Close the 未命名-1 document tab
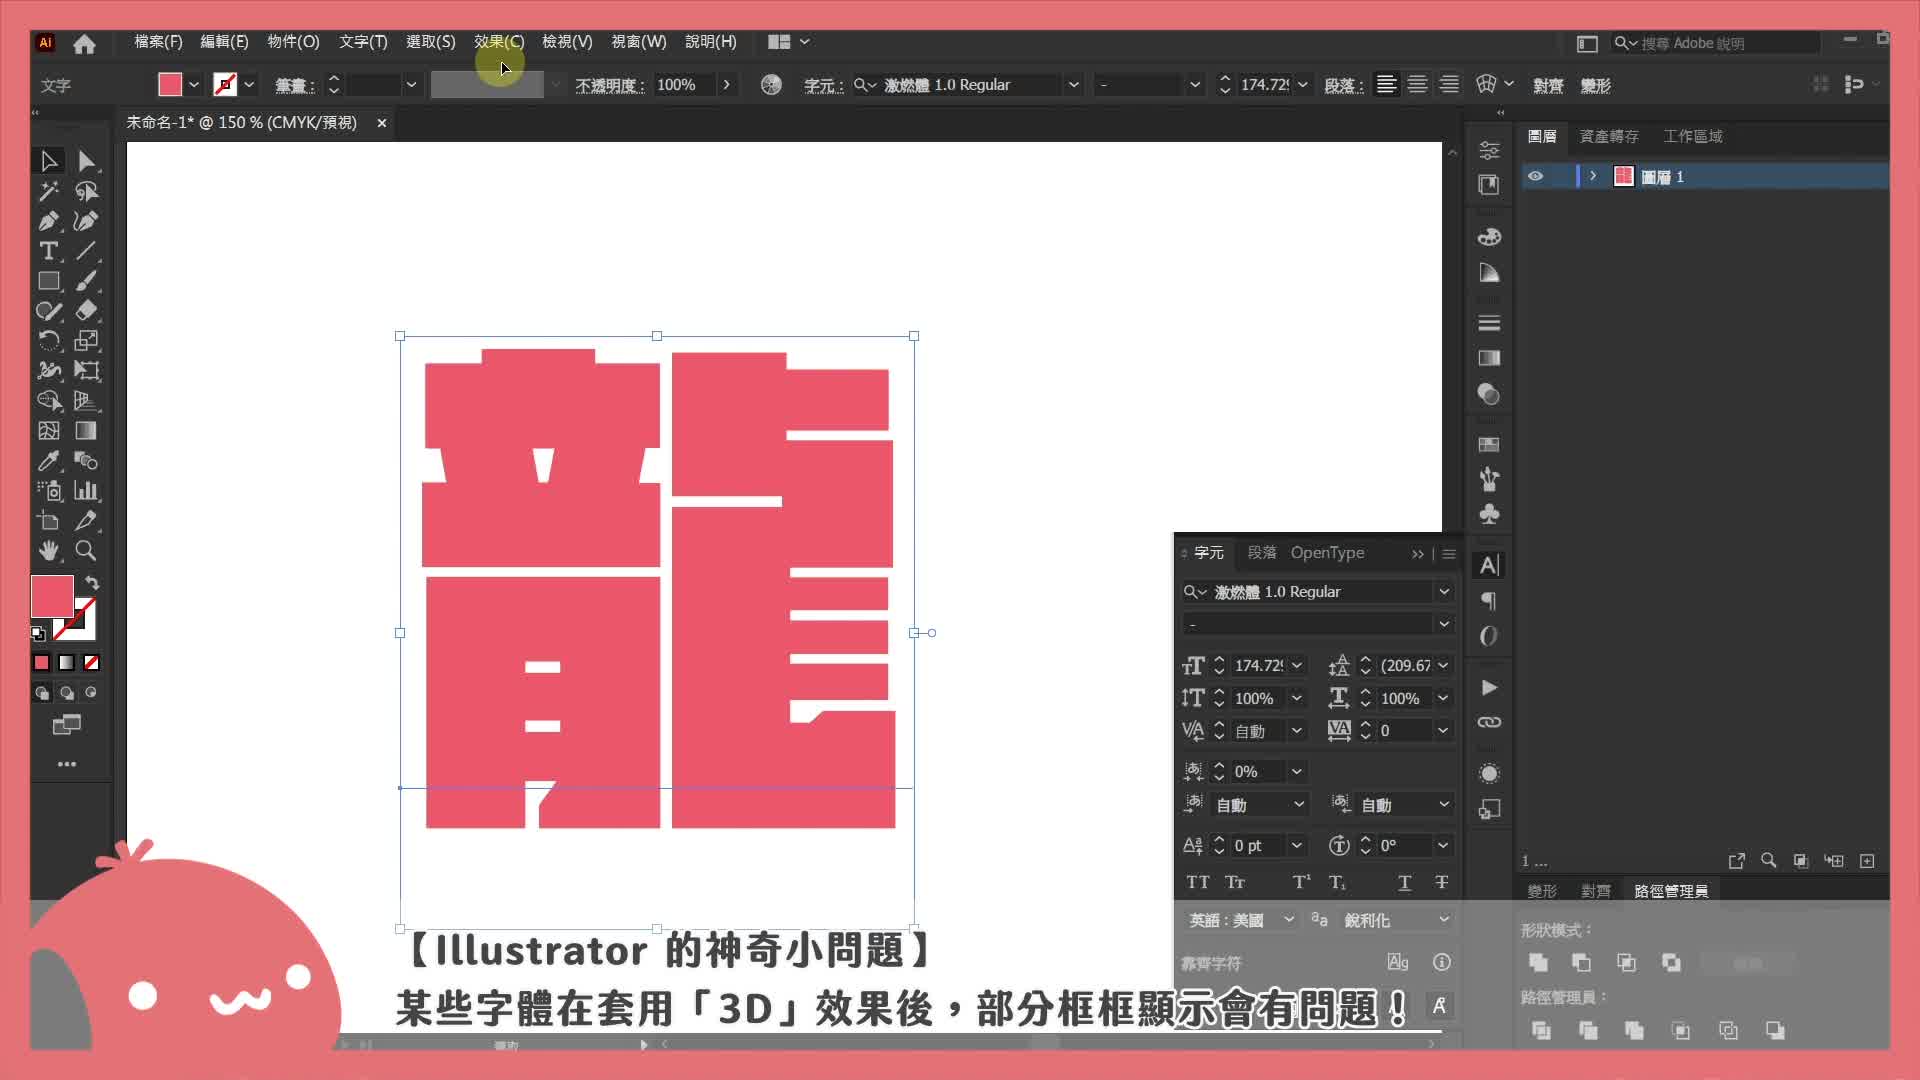 pyautogui.click(x=381, y=123)
